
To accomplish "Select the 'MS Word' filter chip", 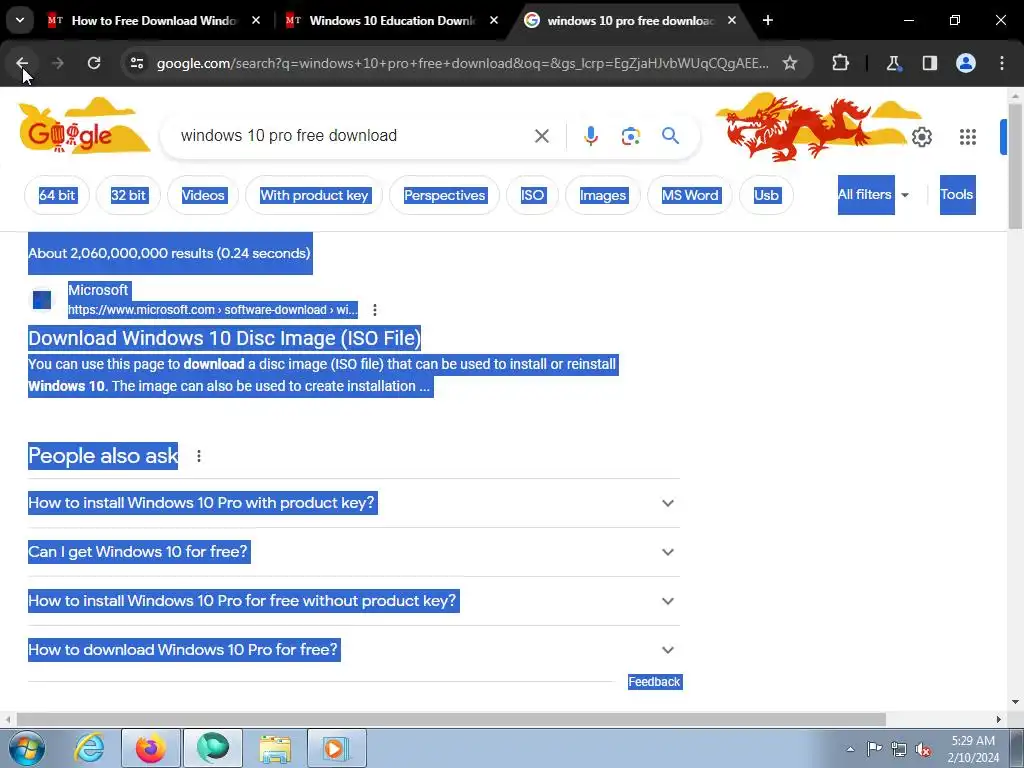I will click(x=690, y=195).
